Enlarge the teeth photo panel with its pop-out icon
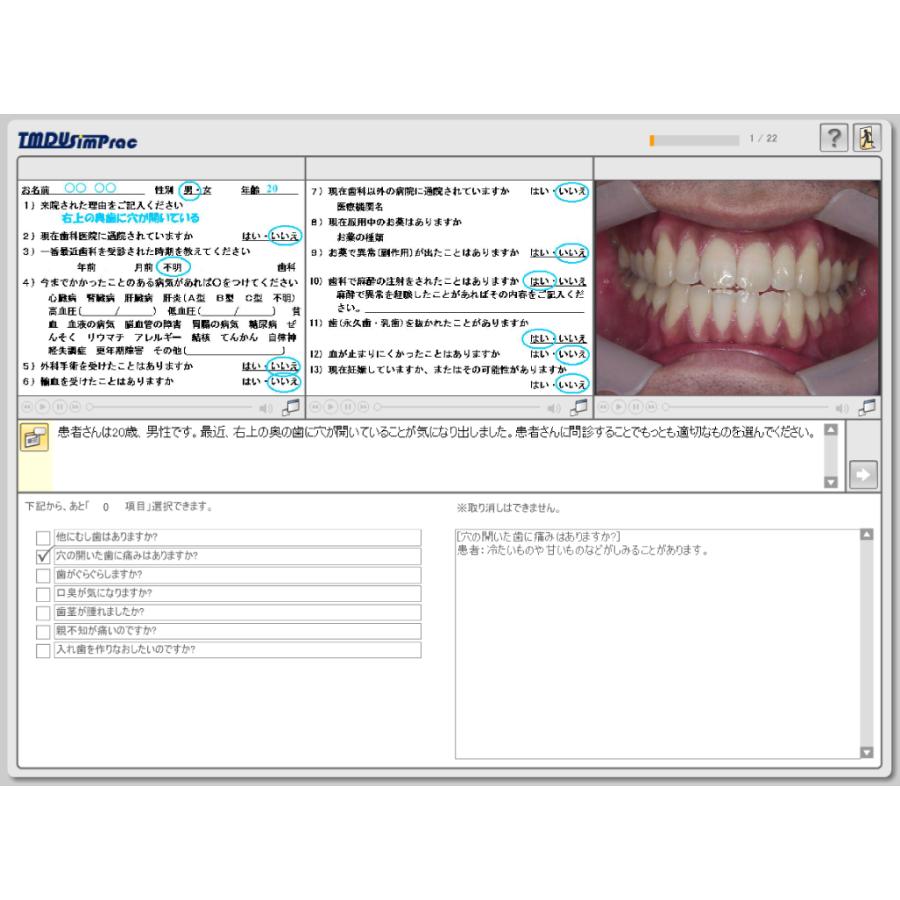Image resolution: width=900 pixels, height=900 pixels. (867, 408)
